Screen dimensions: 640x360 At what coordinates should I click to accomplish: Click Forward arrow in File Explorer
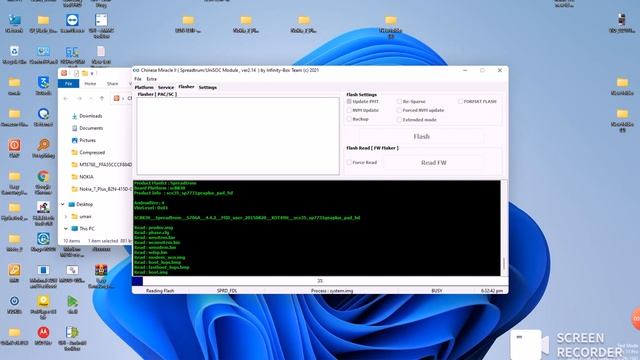pyautogui.click(x=80, y=98)
